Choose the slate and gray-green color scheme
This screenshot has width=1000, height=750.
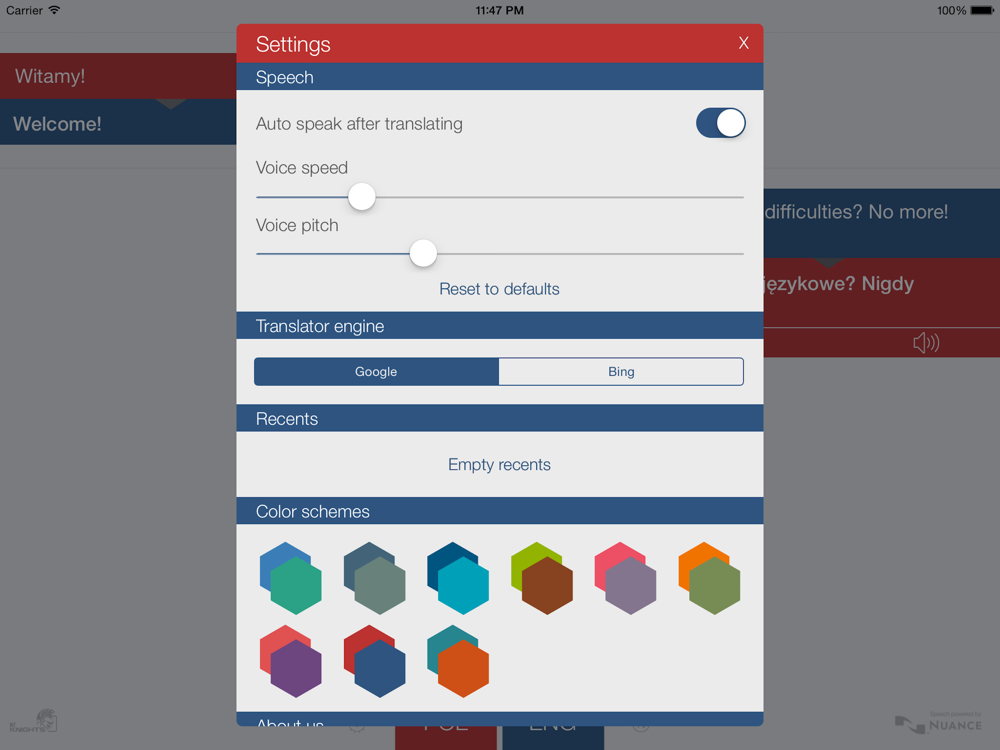pyautogui.click(x=374, y=578)
